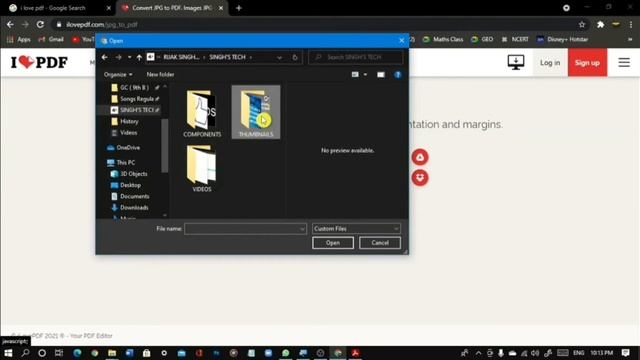The width and height of the screenshot is (640, 360).
Task: Open dialog help icon
Action: [x=398, y=75]
